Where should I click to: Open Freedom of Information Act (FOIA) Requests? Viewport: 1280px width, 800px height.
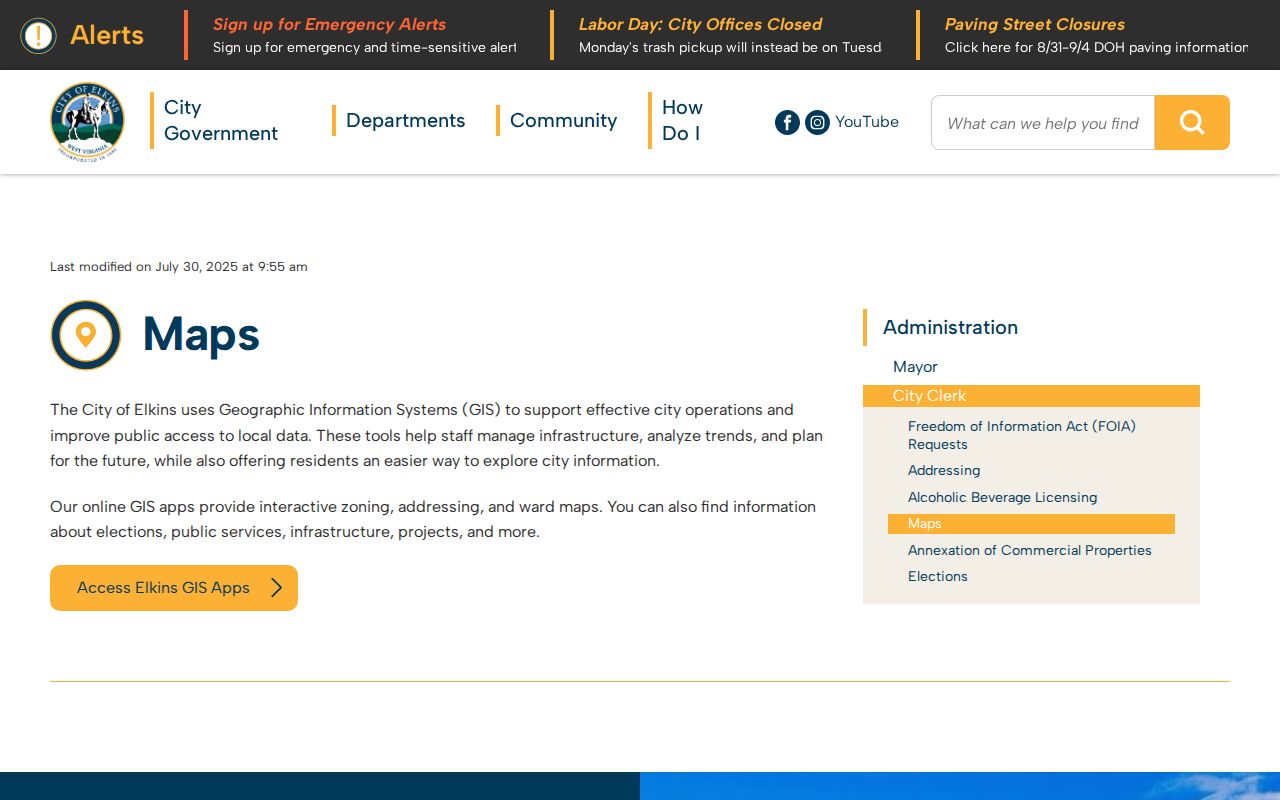(1022, 435)
